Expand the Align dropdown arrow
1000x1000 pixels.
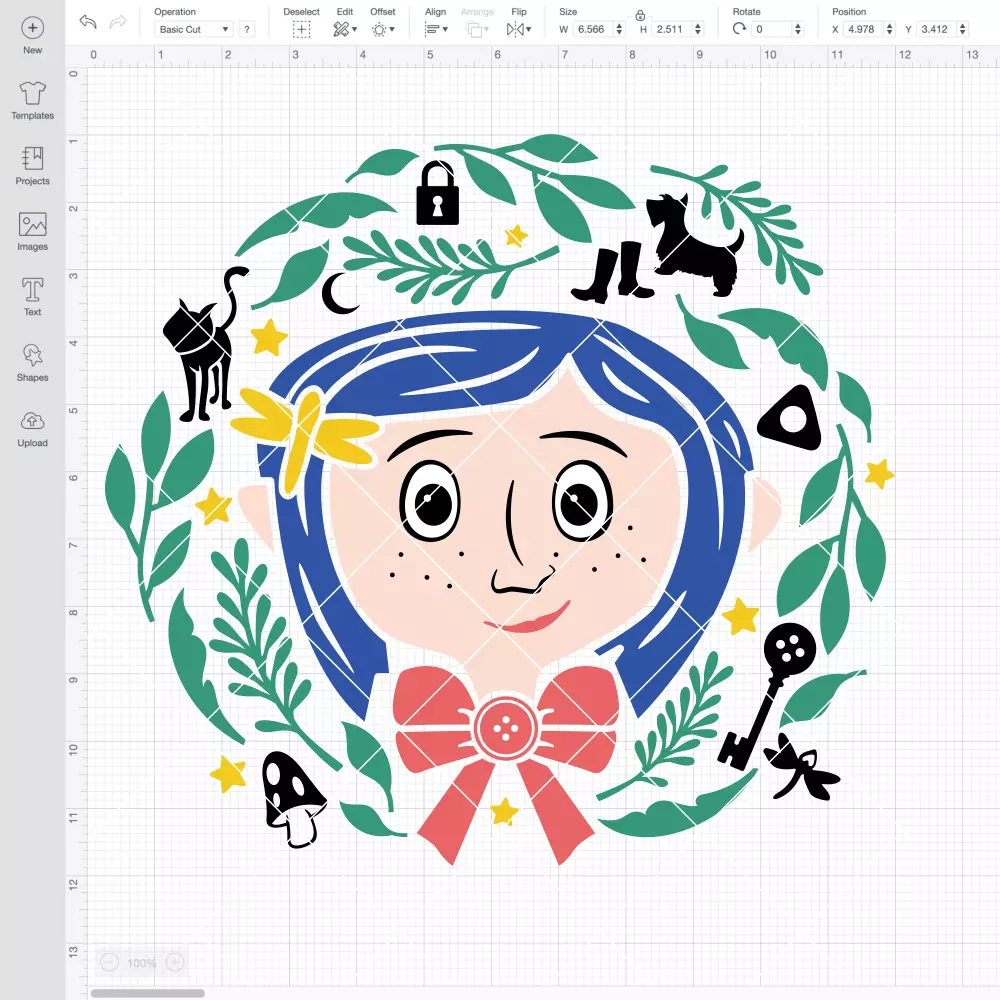point(445,29)
